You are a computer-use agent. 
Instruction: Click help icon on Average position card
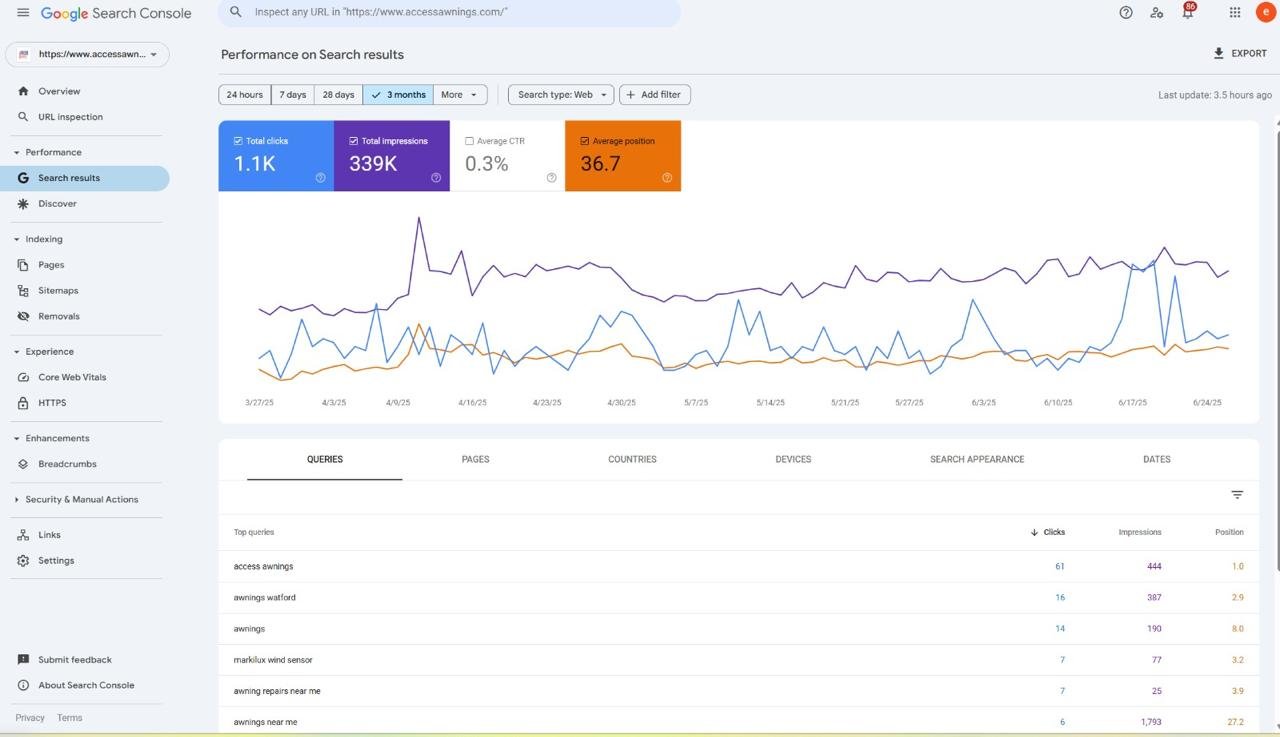point(667,178)
